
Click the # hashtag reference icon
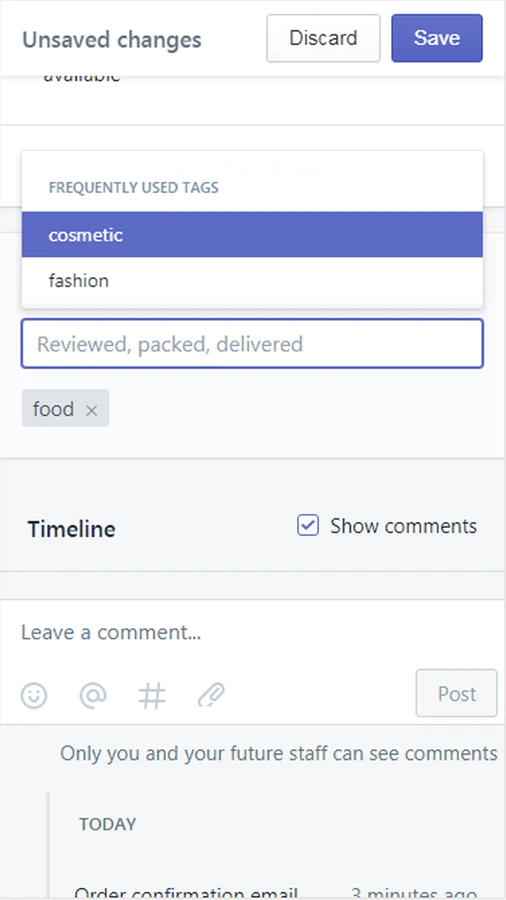click(152, 695)
